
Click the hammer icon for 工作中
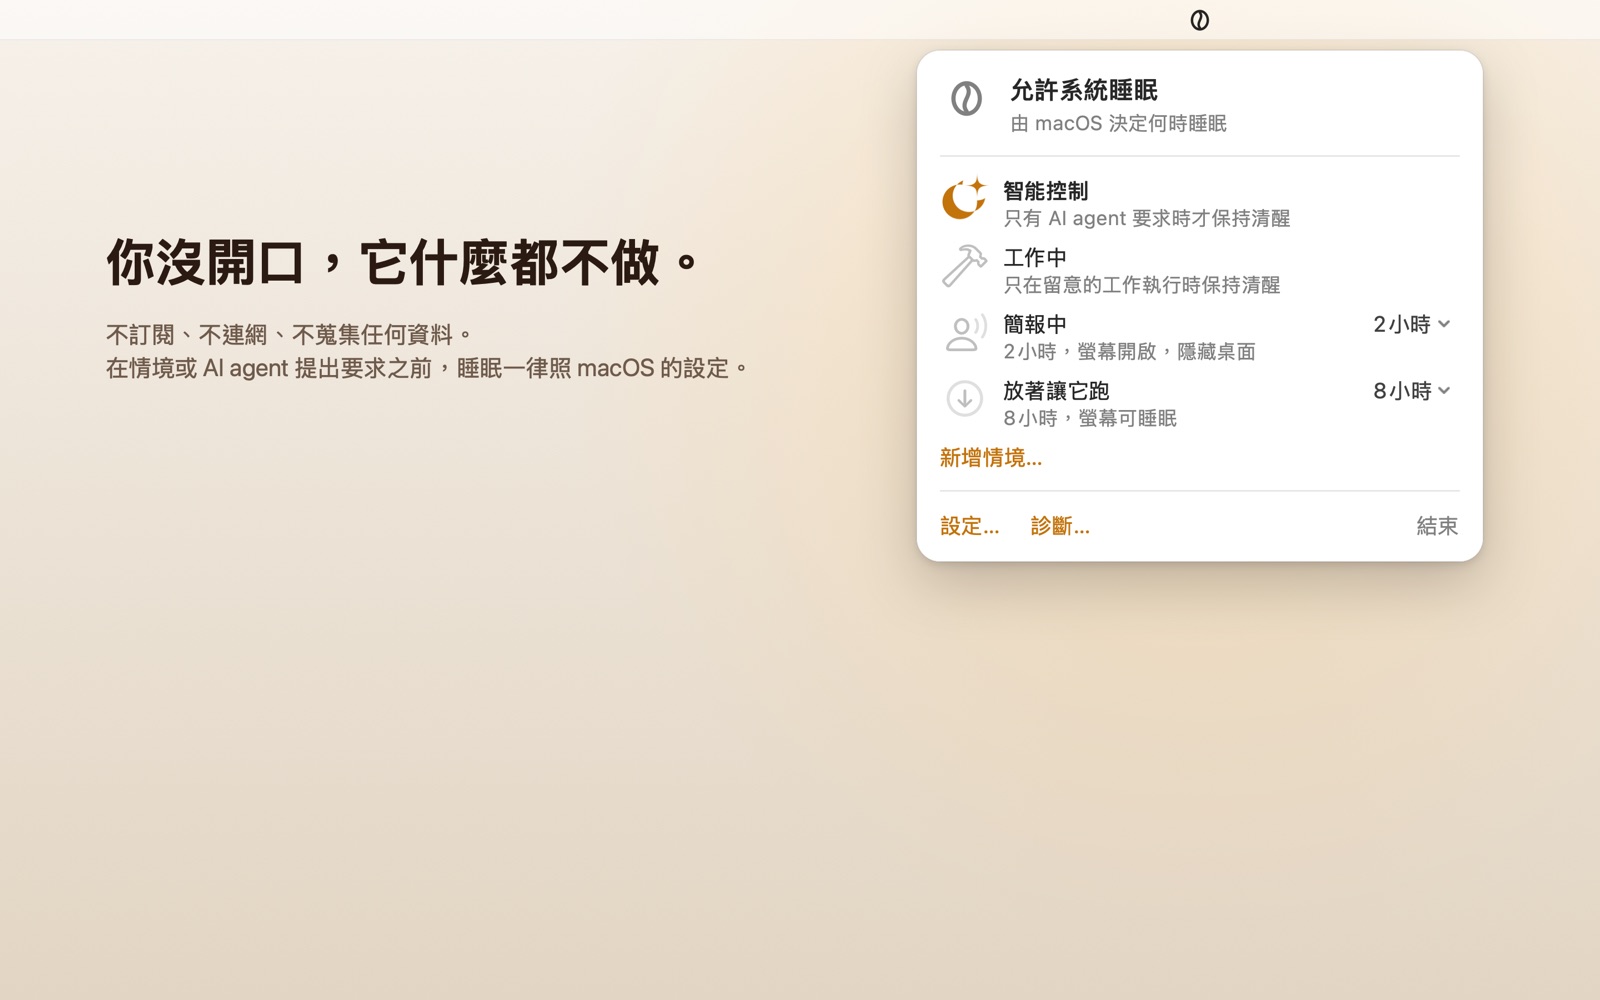964,266
